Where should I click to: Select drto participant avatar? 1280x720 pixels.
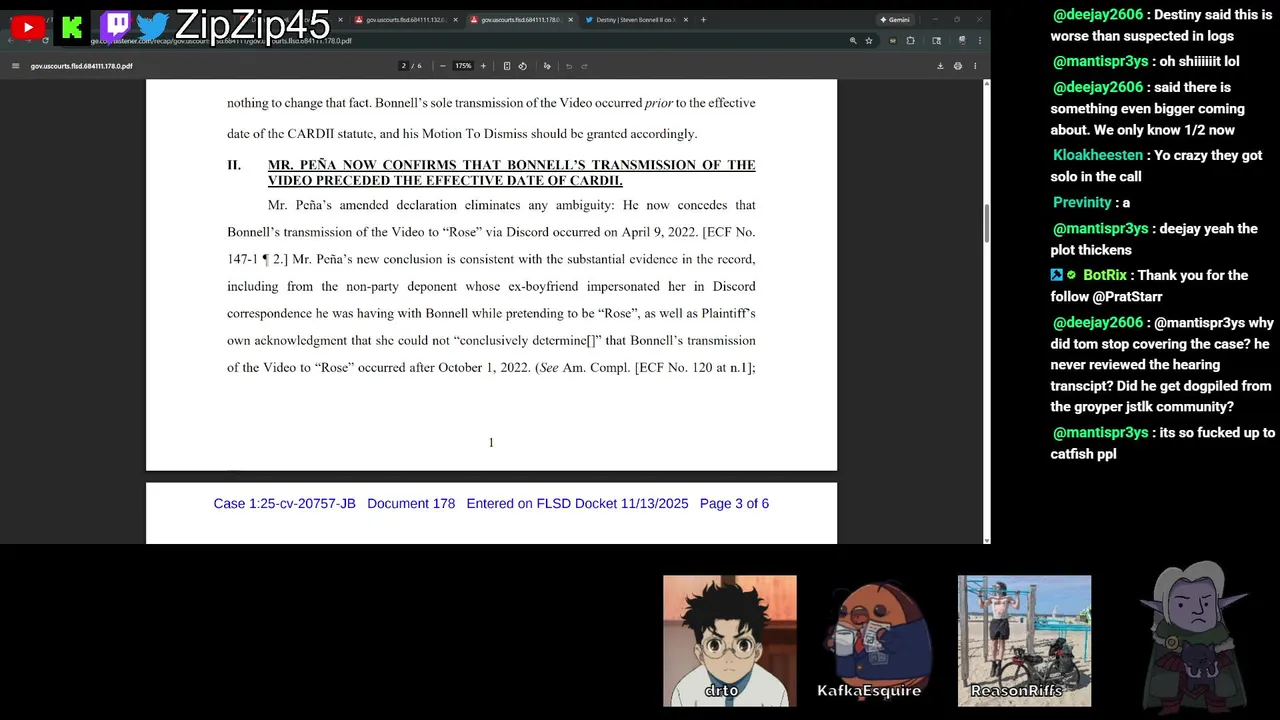730,641
